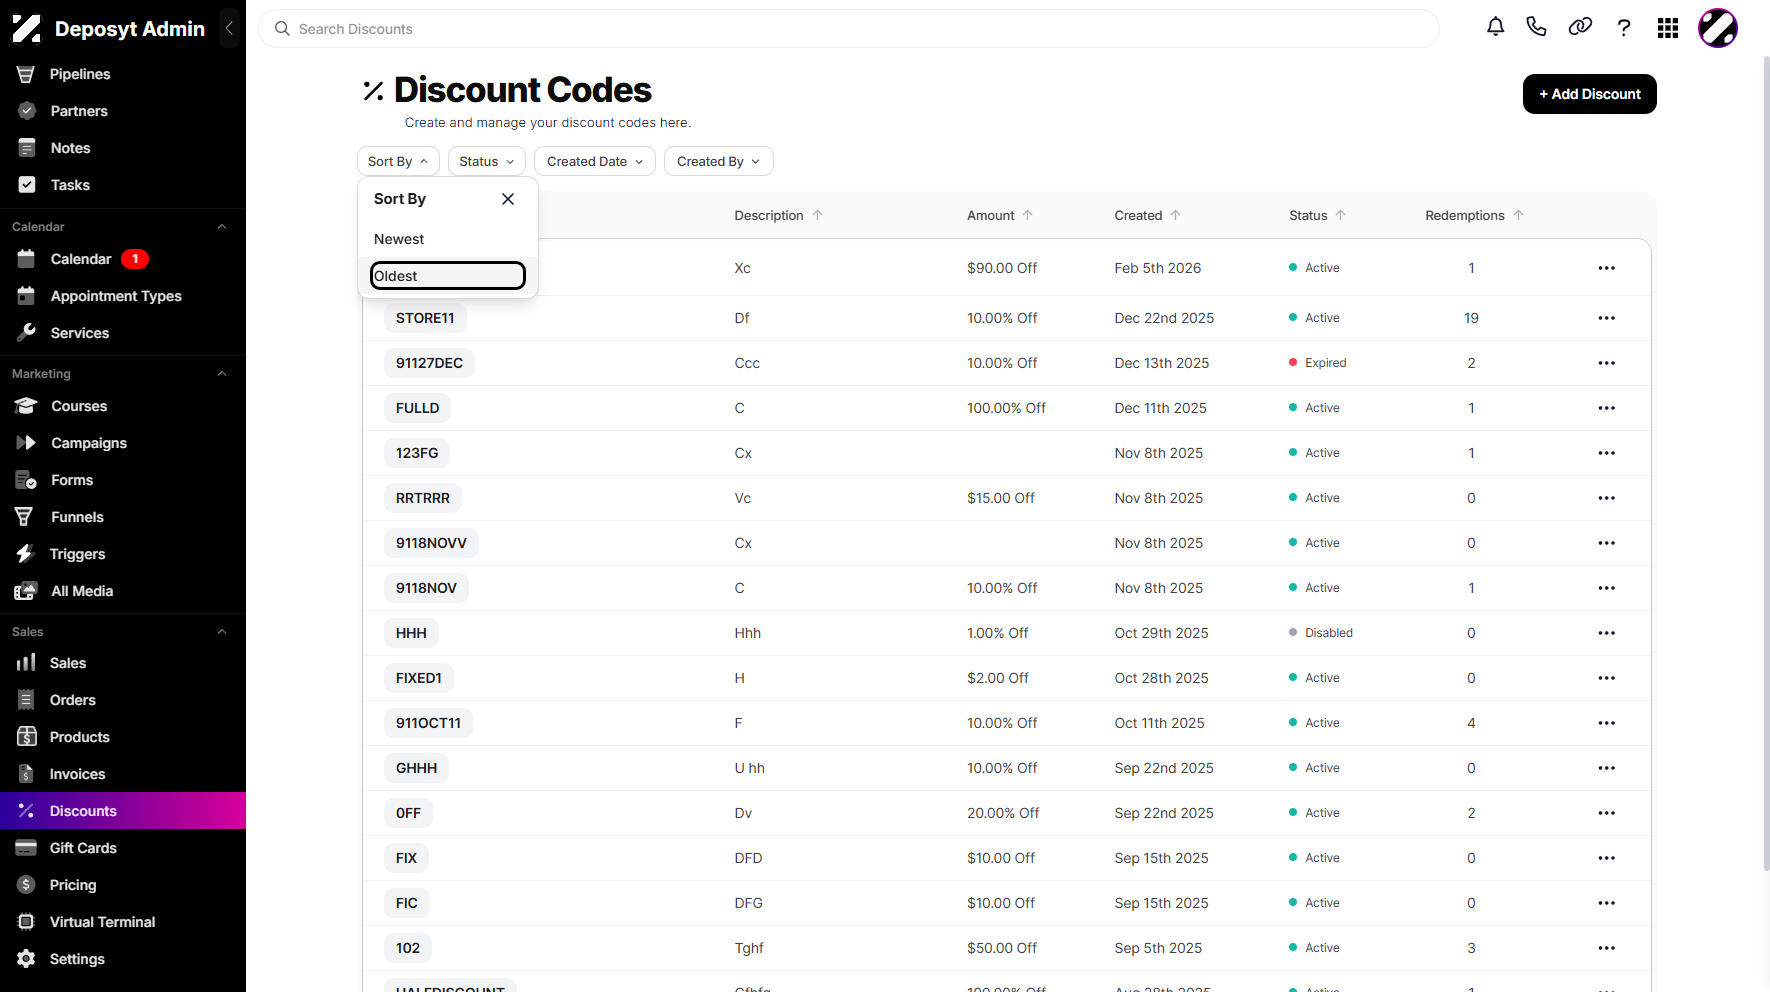The image size is (1770, 992).
Task: Open the Calendar page with badge
Action: click(x=123, y=259)
